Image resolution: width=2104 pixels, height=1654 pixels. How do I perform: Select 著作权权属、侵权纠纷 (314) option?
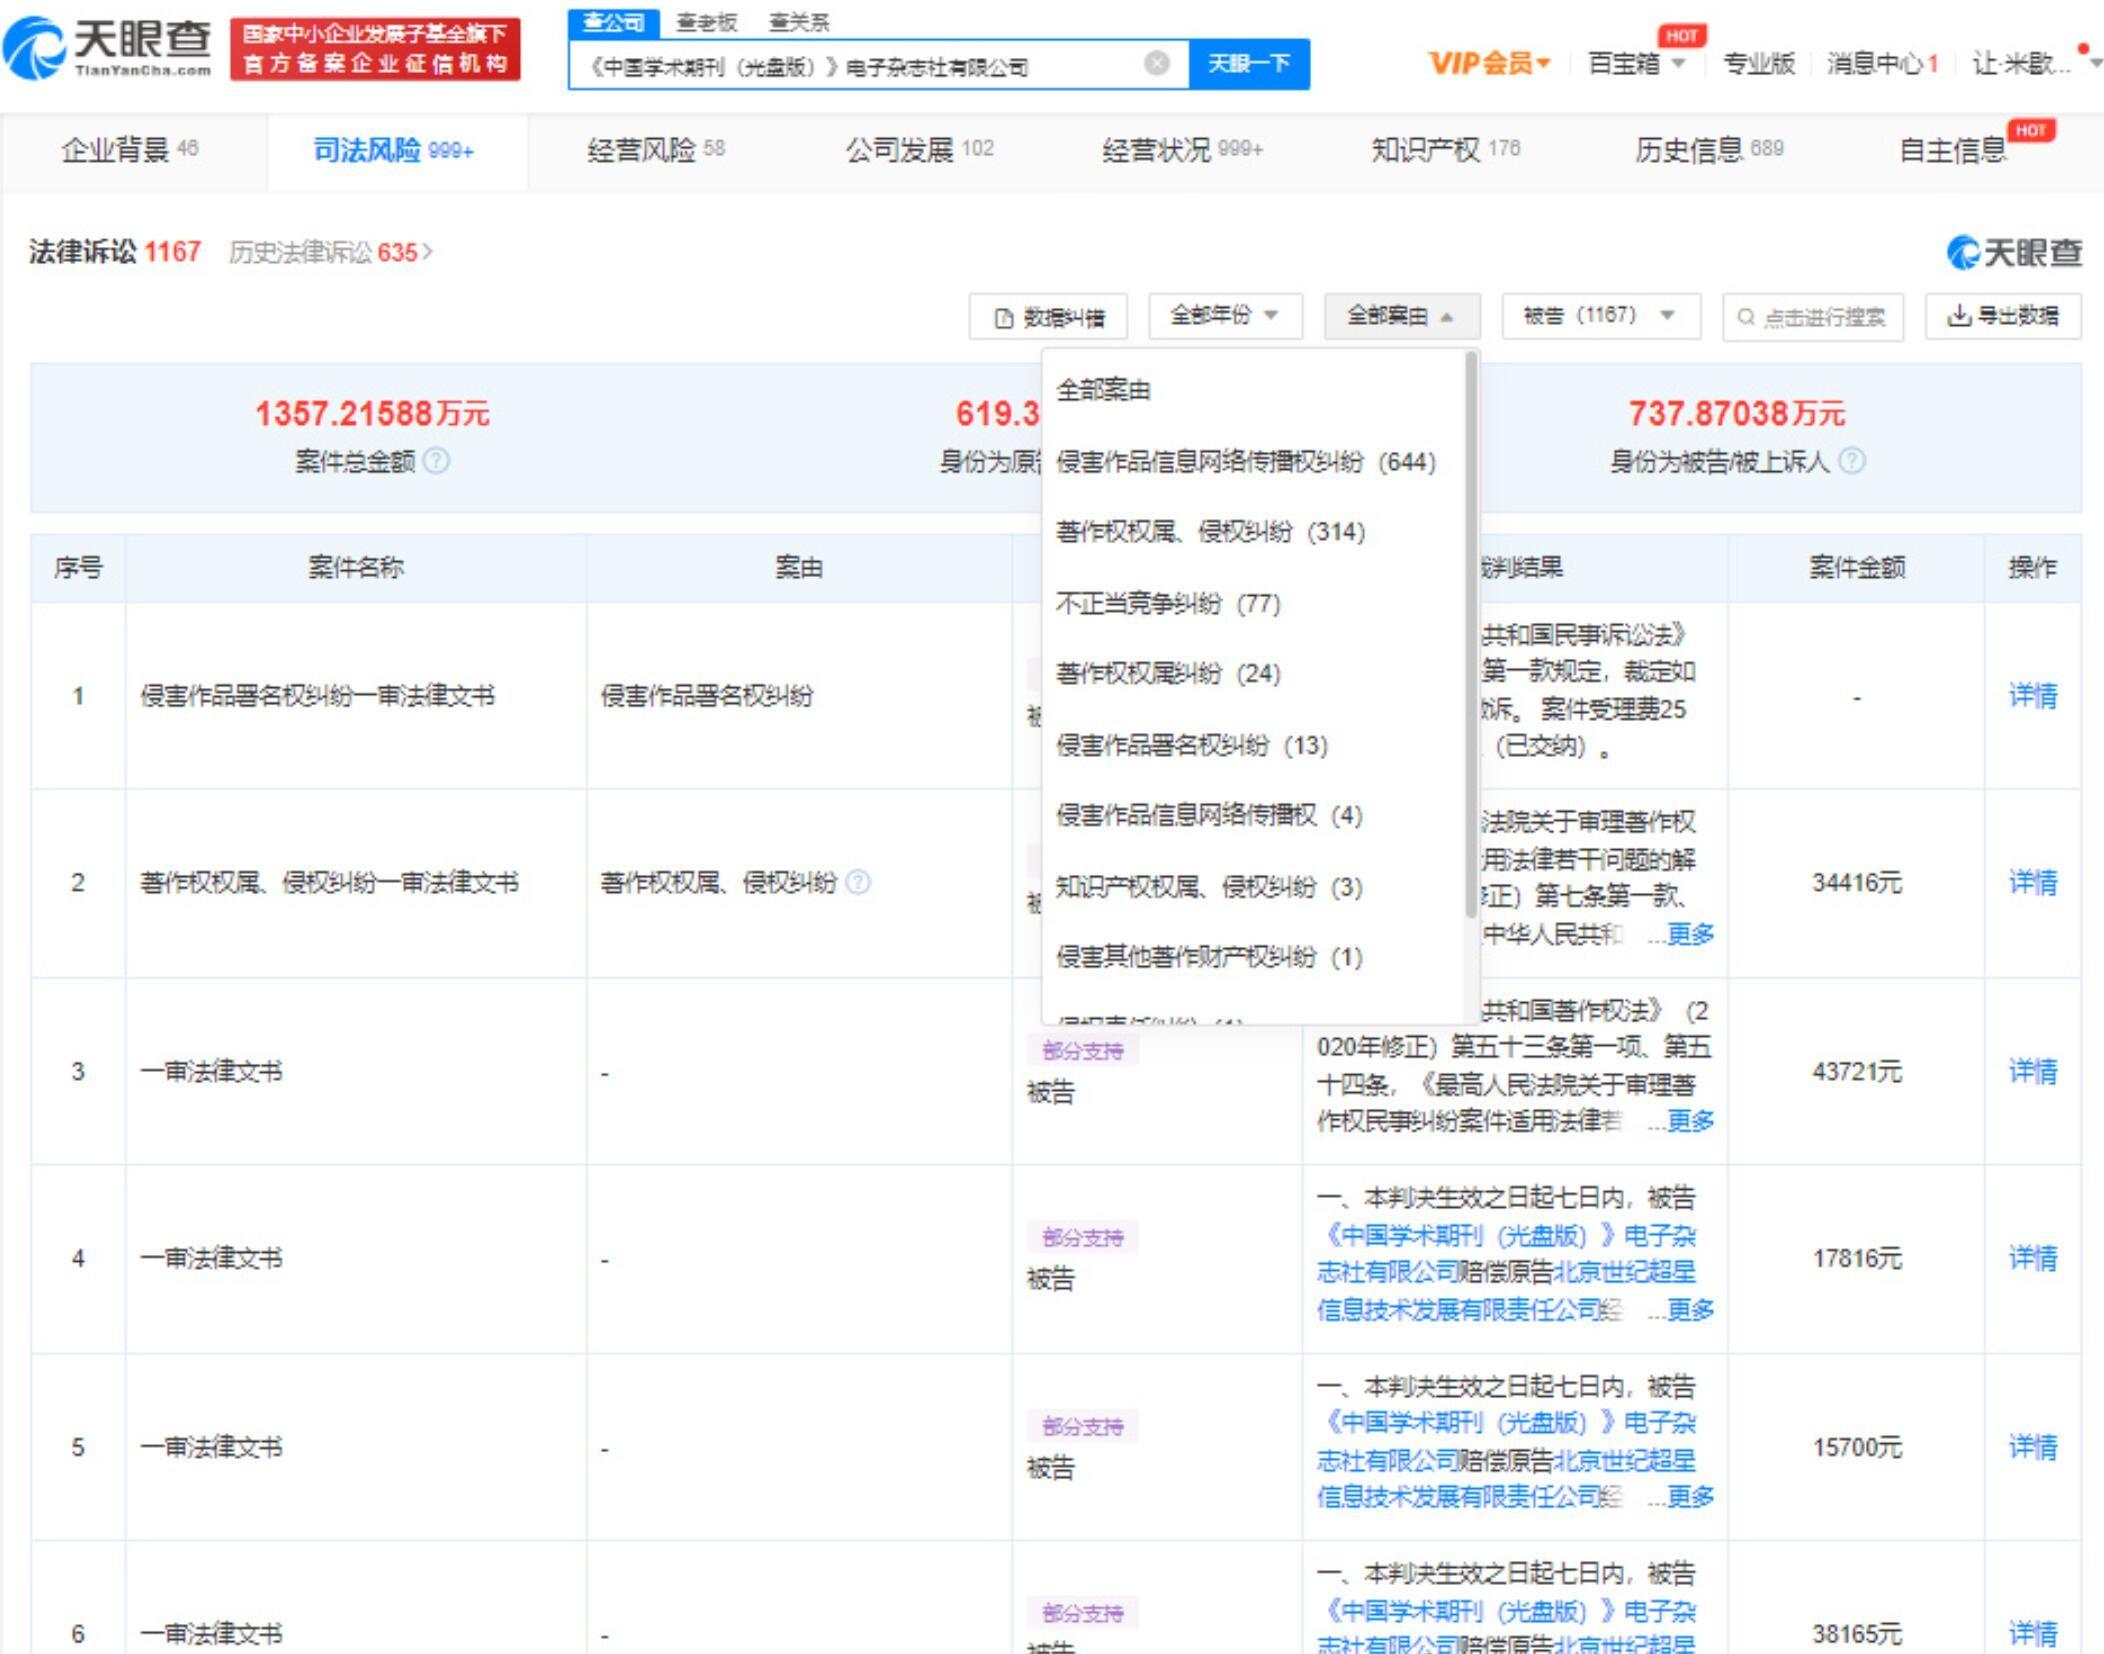(1210, 532)
